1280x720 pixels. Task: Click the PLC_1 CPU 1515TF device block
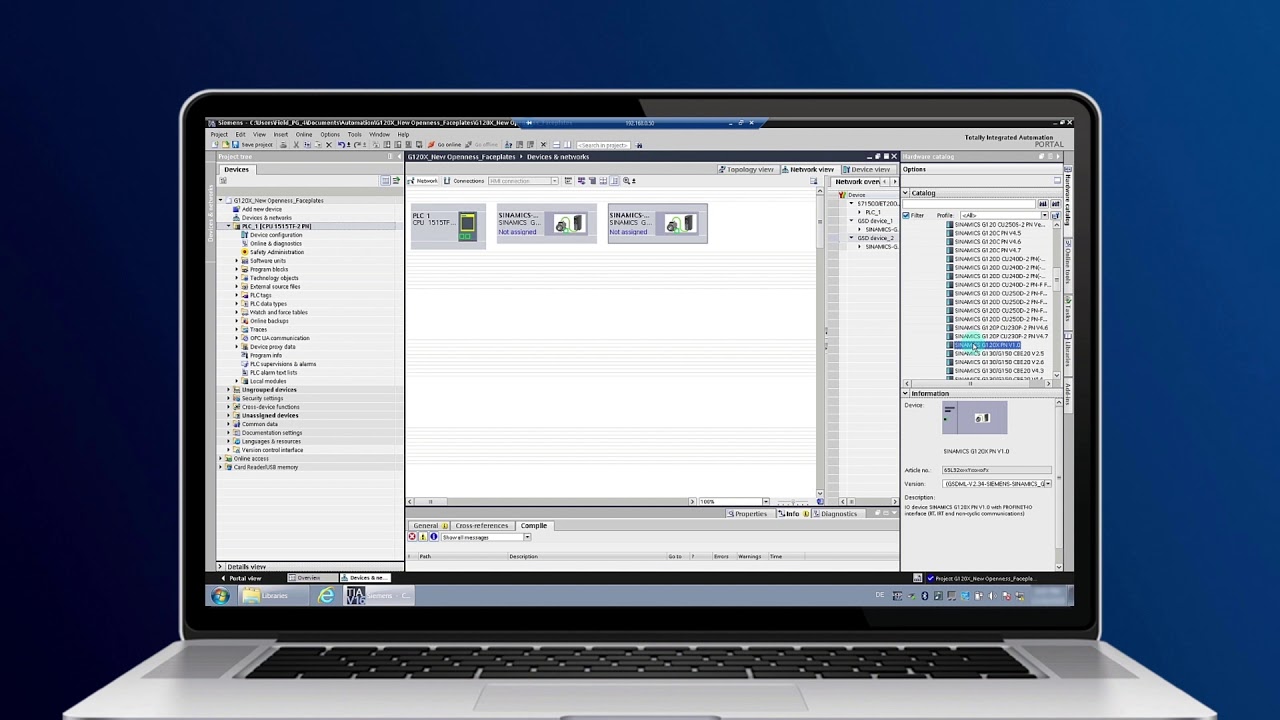pos(447,224)
